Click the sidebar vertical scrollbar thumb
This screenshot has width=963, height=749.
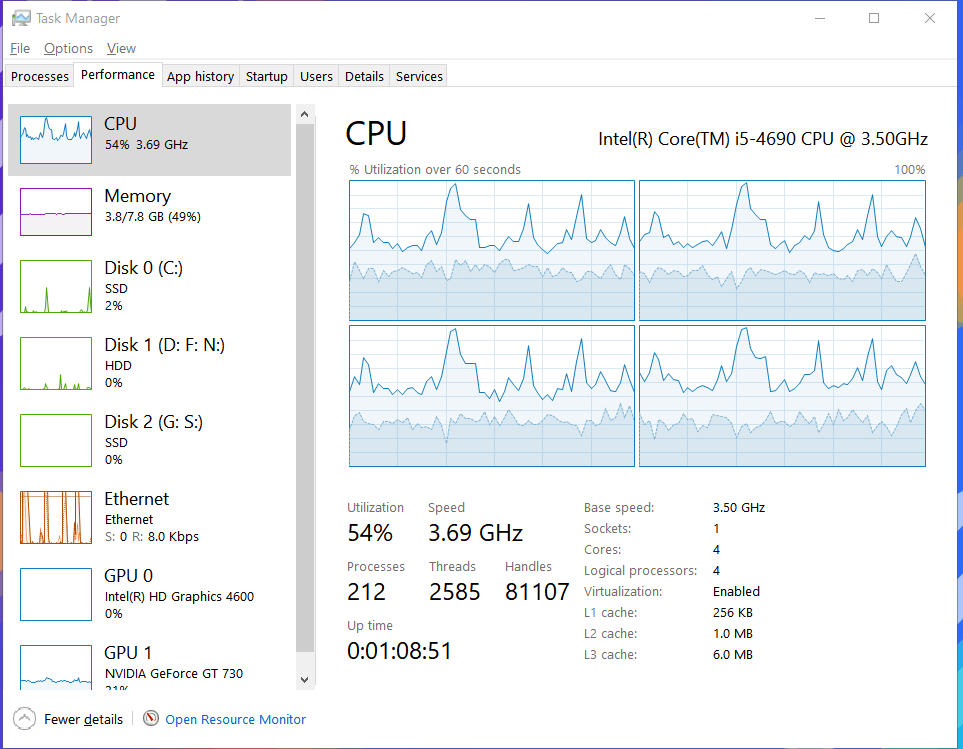(x=305, y=387)
